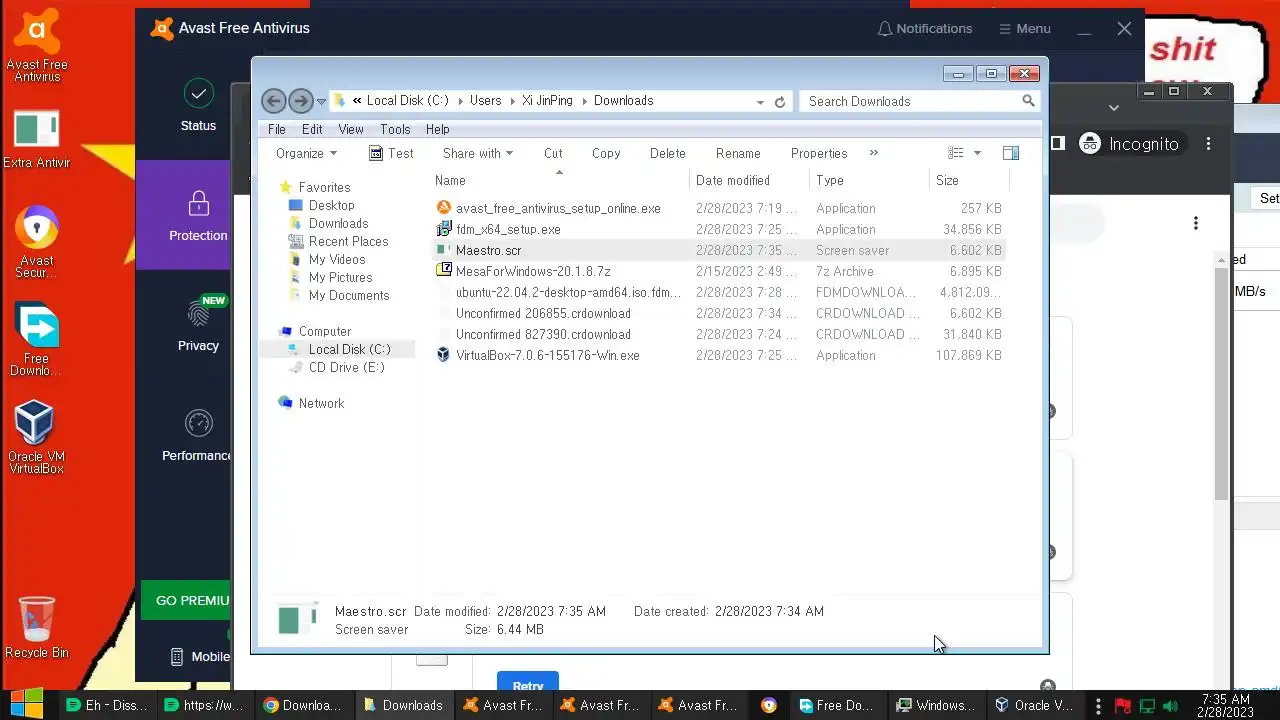Image resolution: width=1280 pixels, height=720 pixels.
Task: Open Oracle VM VirtualBox desktop icon
Action: pos(36,436)
